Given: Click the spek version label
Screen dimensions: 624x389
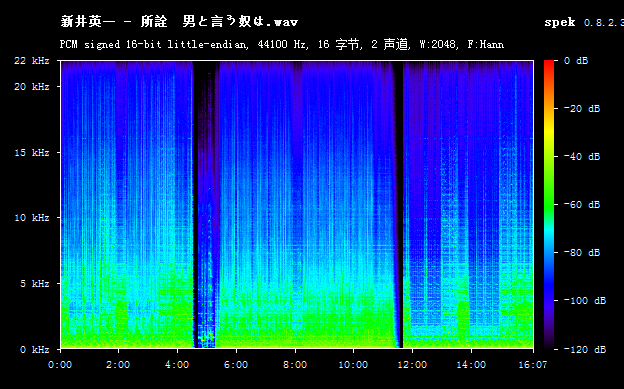Looking at the screenshot, I should (x=584, y=22).
